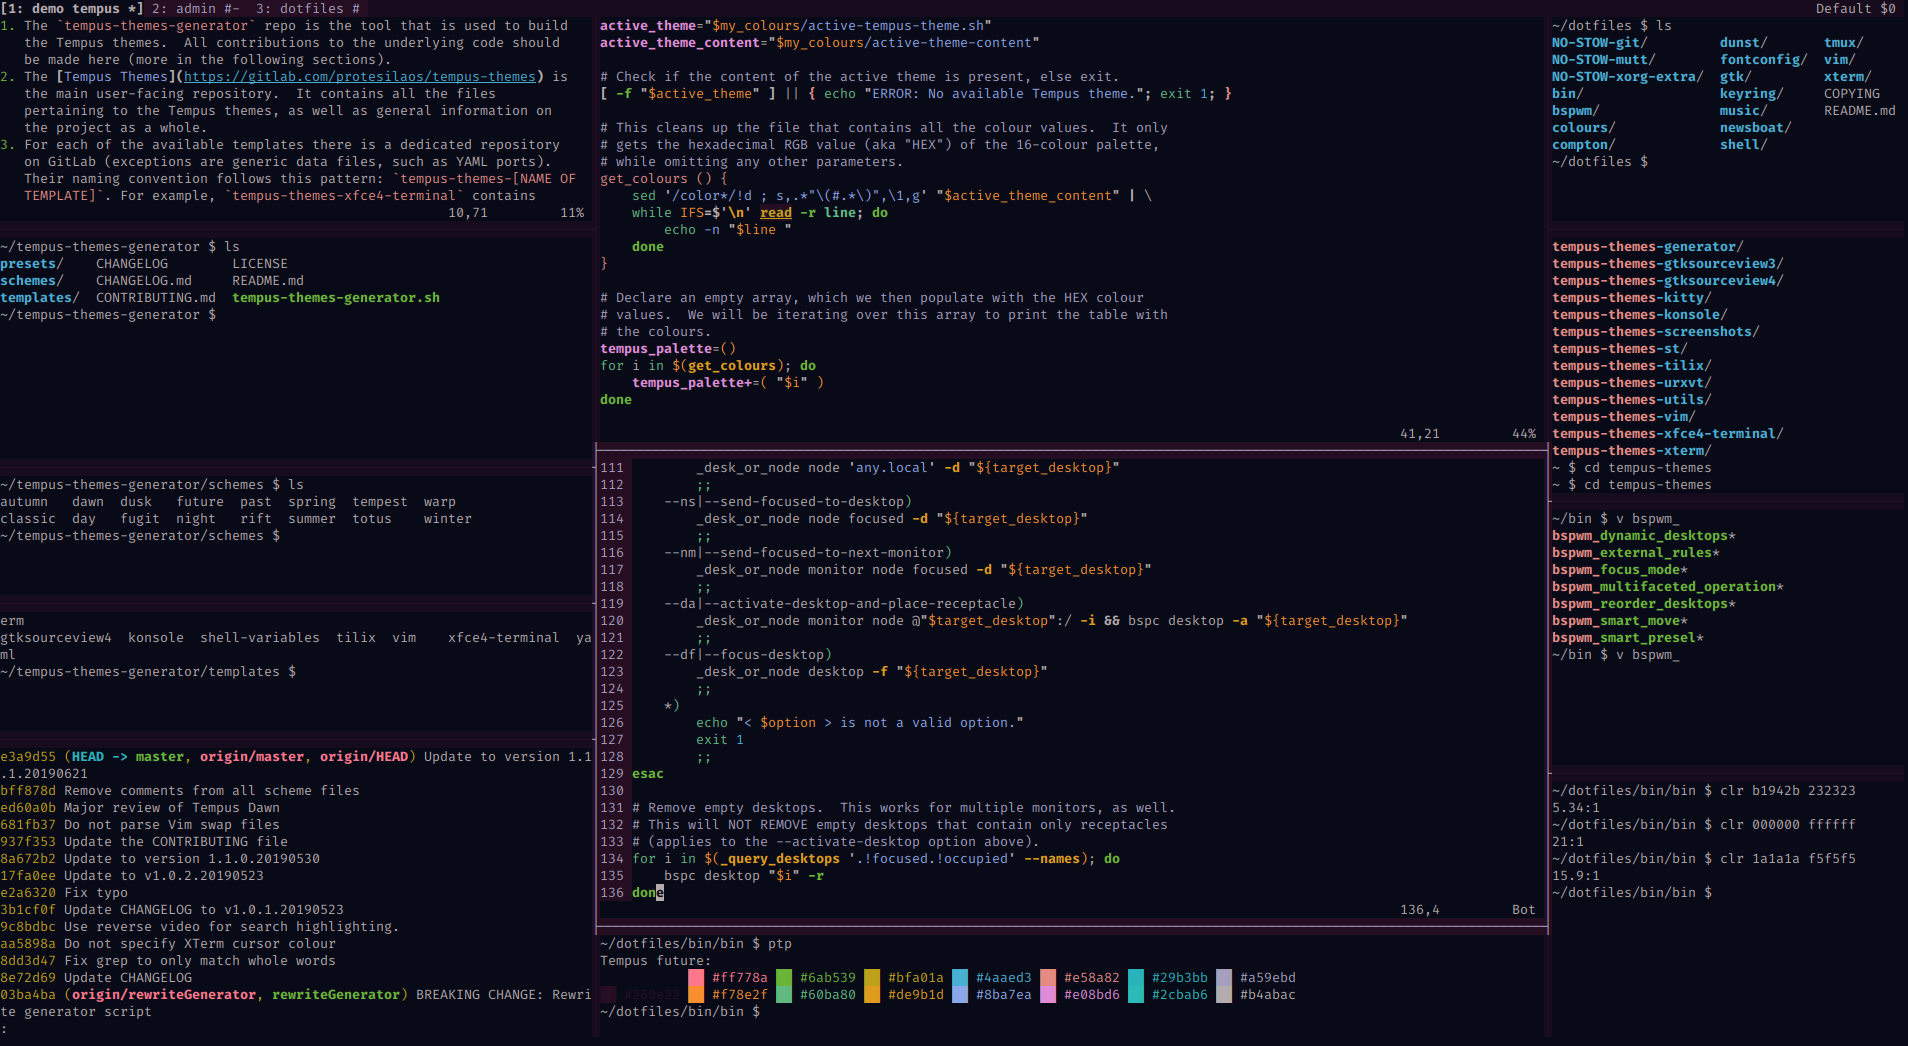Click line number 134 in the editor
1908x1046 pixels.
pos(612,859)
